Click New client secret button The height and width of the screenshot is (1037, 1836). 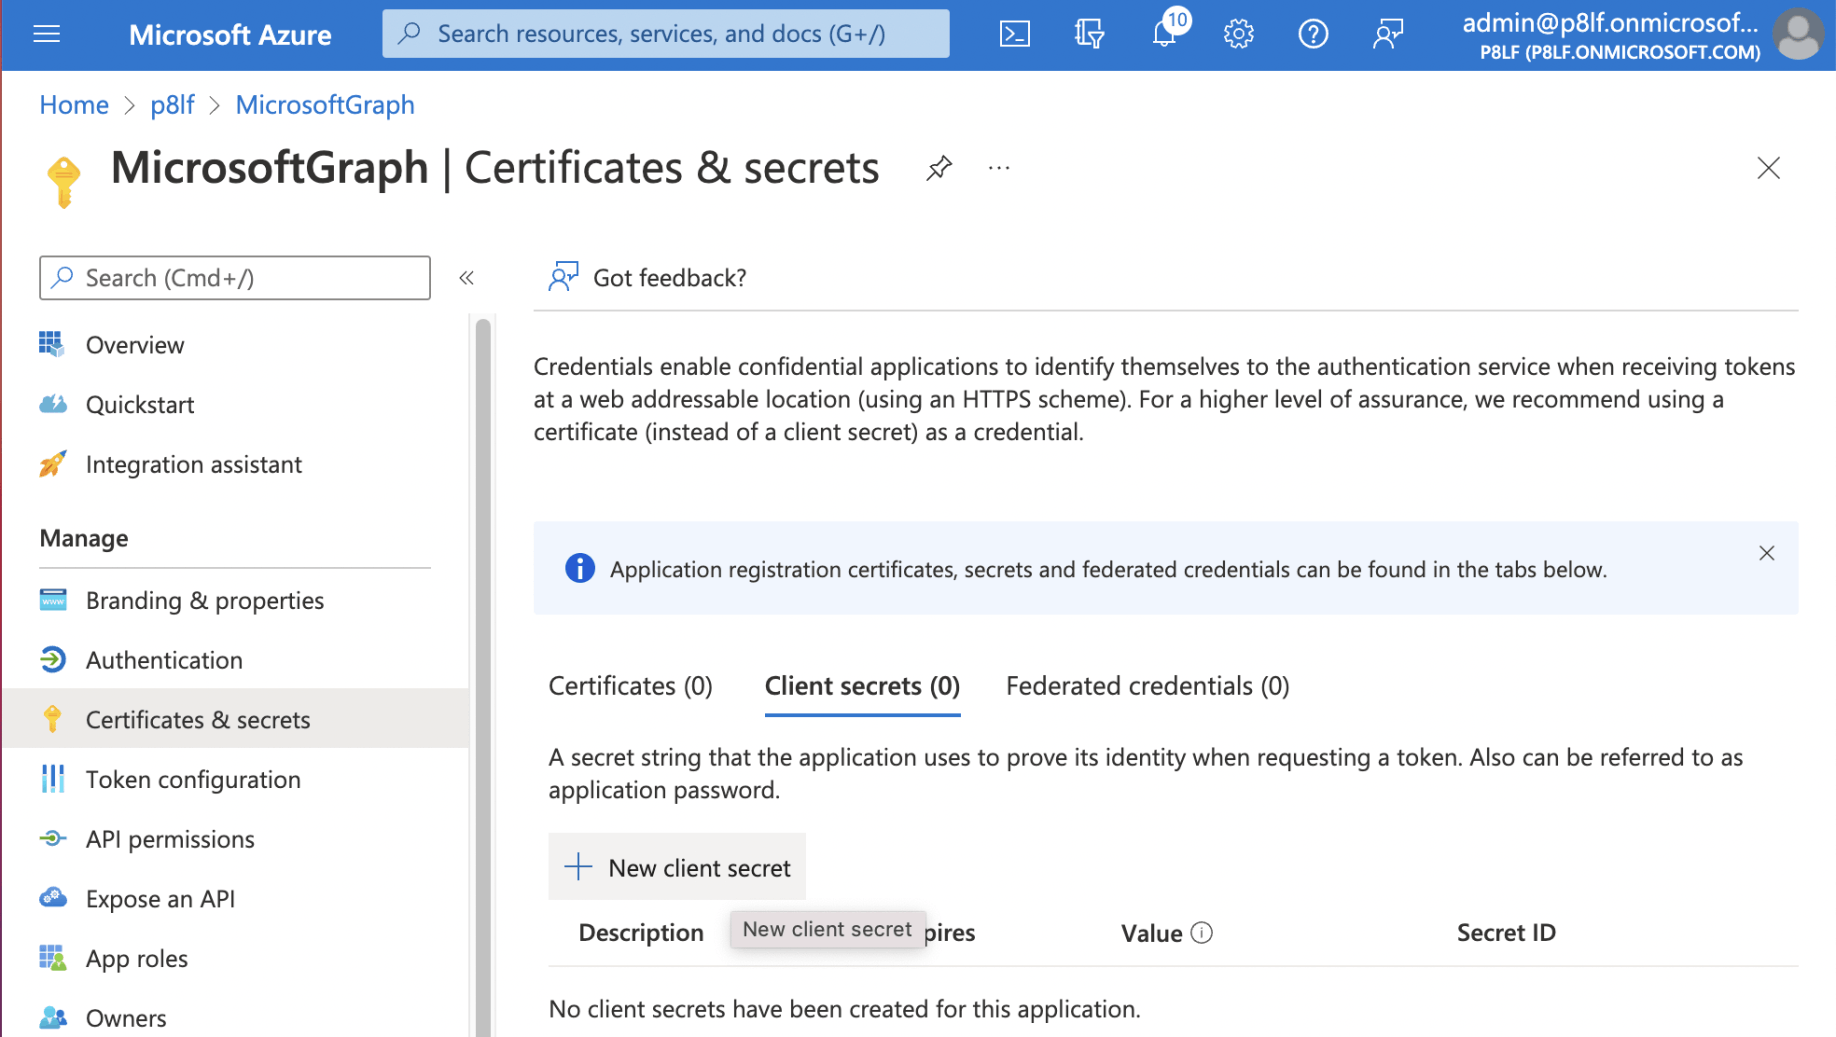click(678, 867)
